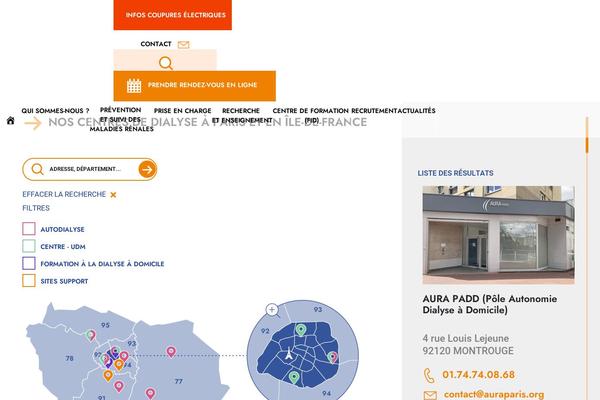
Task: Submit address search with the orange arrow
Action: [x=147, y=170]
